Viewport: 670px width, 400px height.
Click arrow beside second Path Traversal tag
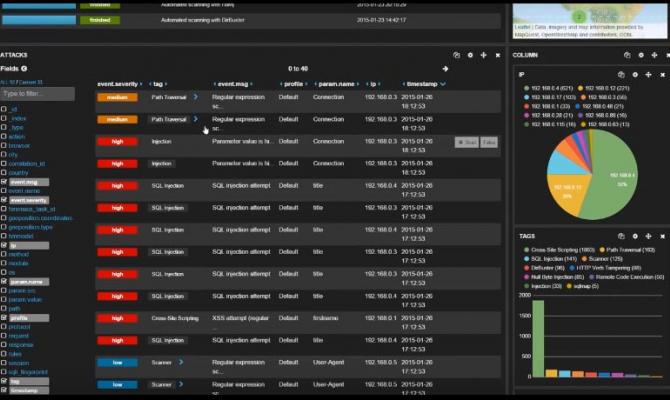[x=195, y=119]
